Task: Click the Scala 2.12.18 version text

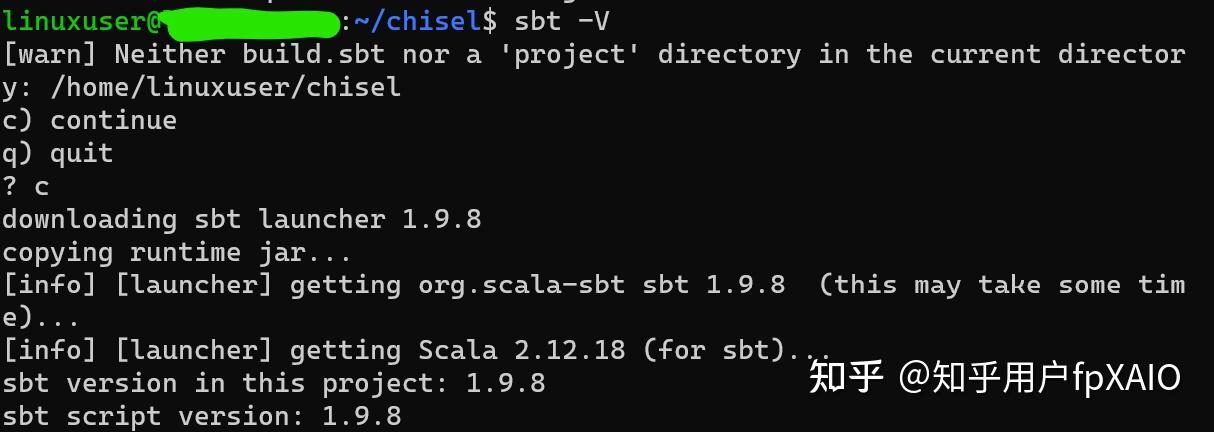Action: pyautogui.click(x=521, y=351)
